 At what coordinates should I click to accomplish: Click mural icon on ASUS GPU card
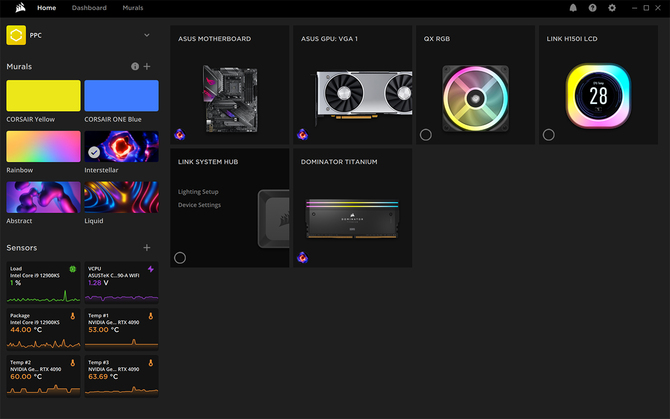303,135
